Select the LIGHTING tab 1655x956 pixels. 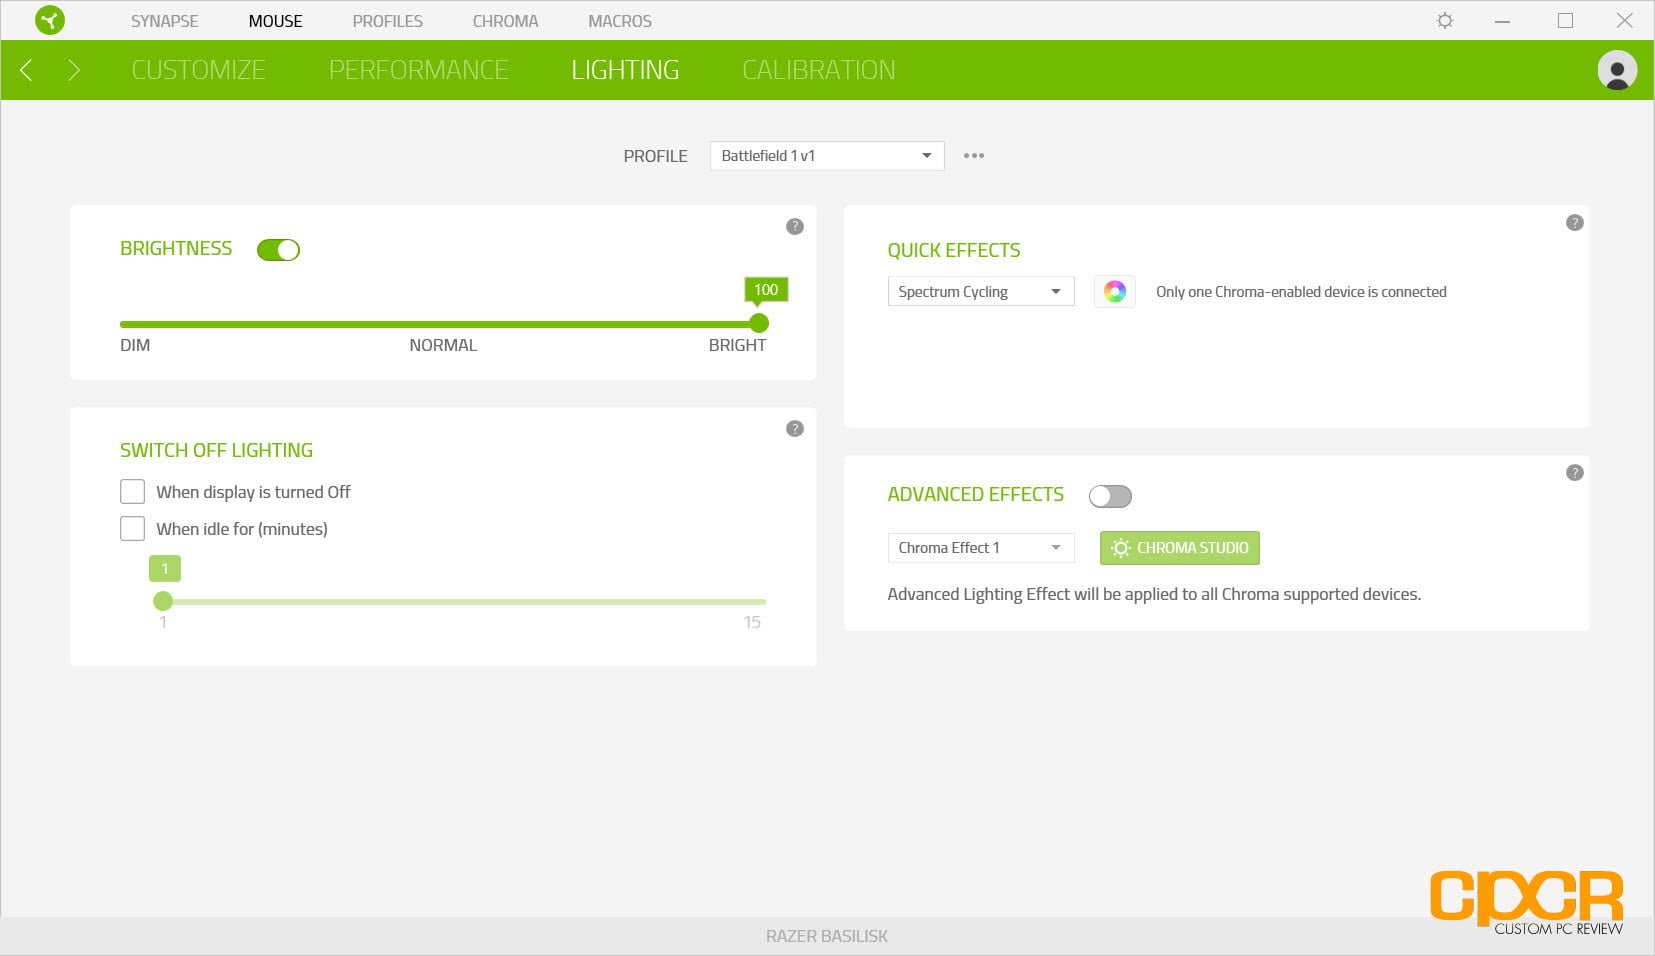pyautogui.click(x=625, y=70)
